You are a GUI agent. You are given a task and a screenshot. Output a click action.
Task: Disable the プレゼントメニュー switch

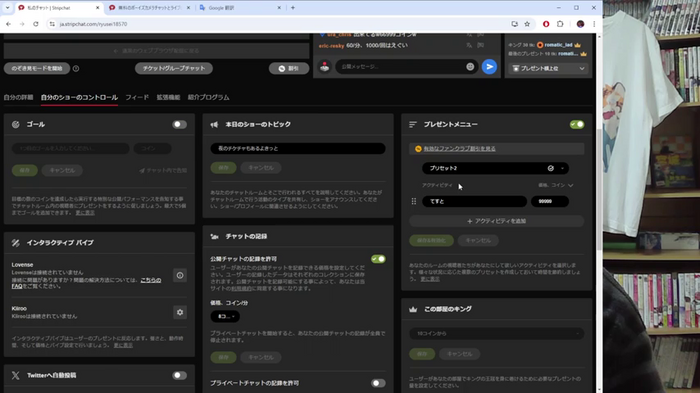click(577, 125)
